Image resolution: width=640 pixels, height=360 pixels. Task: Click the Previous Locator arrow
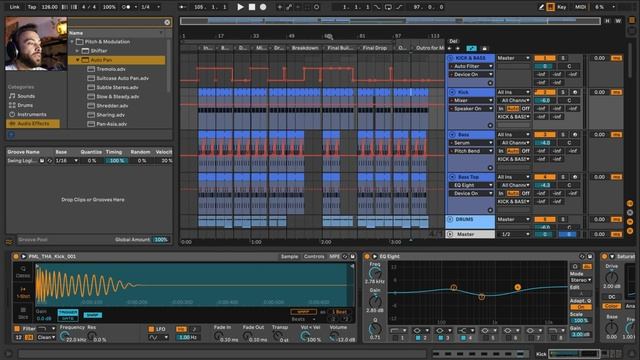(449, 49)
